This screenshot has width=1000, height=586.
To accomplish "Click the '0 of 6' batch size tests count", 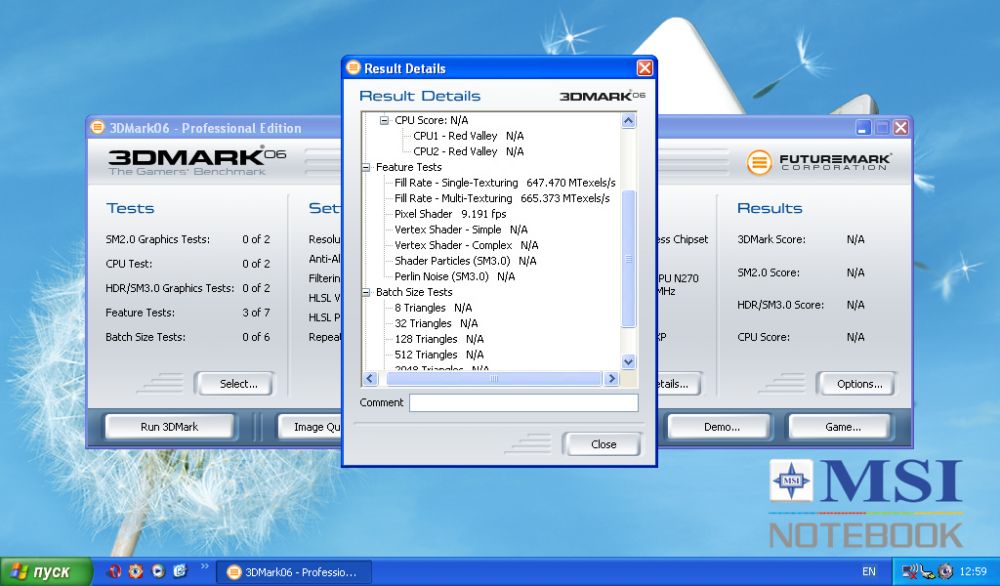I will [256, 337].
